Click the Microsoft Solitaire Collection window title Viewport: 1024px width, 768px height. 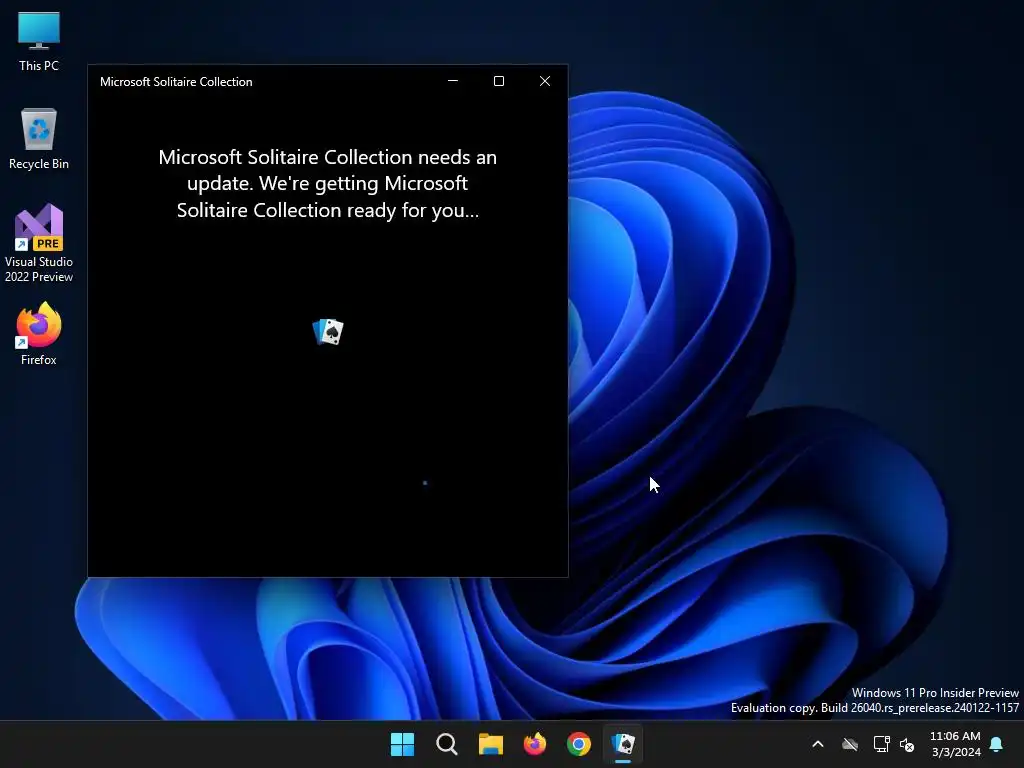tap(176, 82)
